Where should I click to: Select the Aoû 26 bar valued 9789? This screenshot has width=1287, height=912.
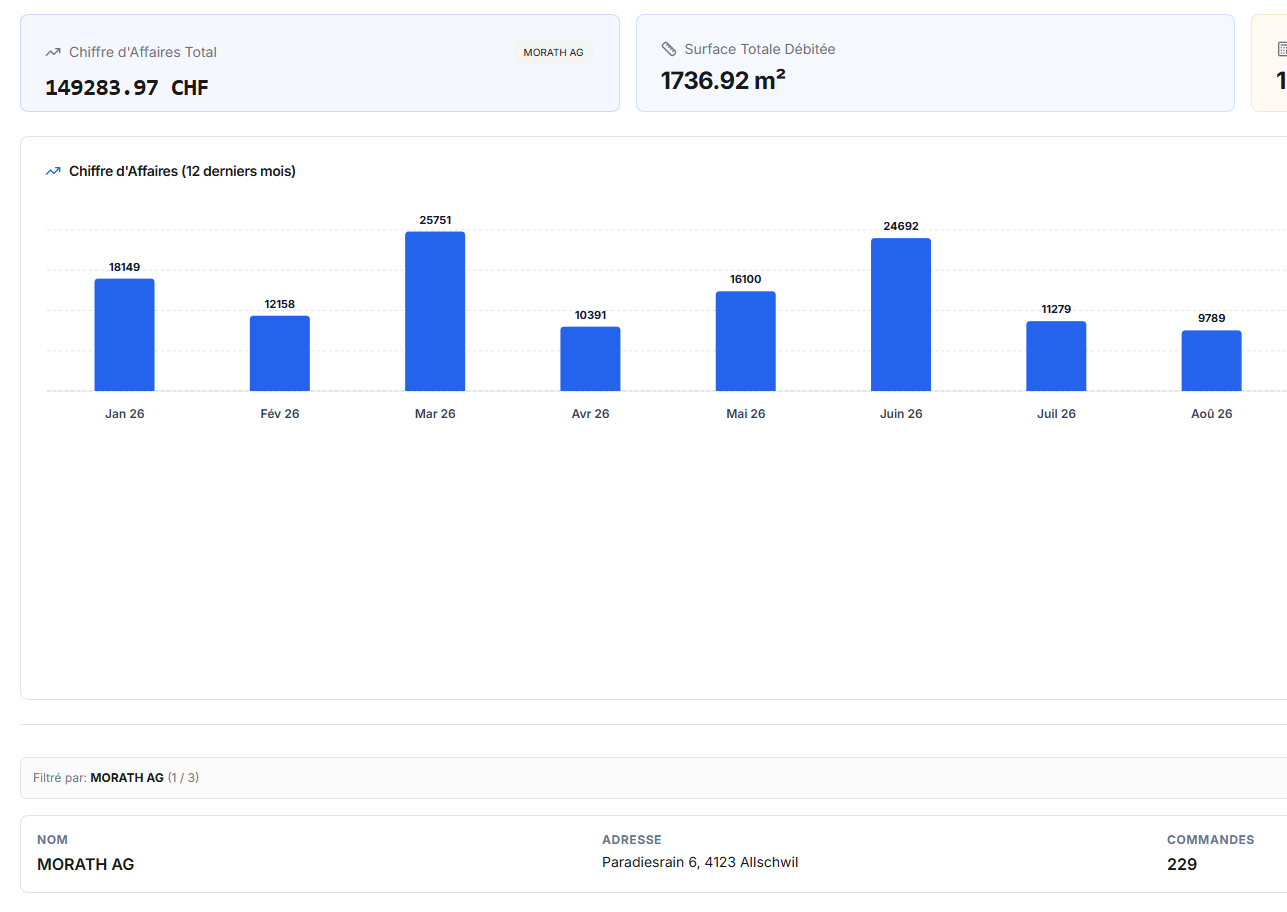tap(1212, 361)
